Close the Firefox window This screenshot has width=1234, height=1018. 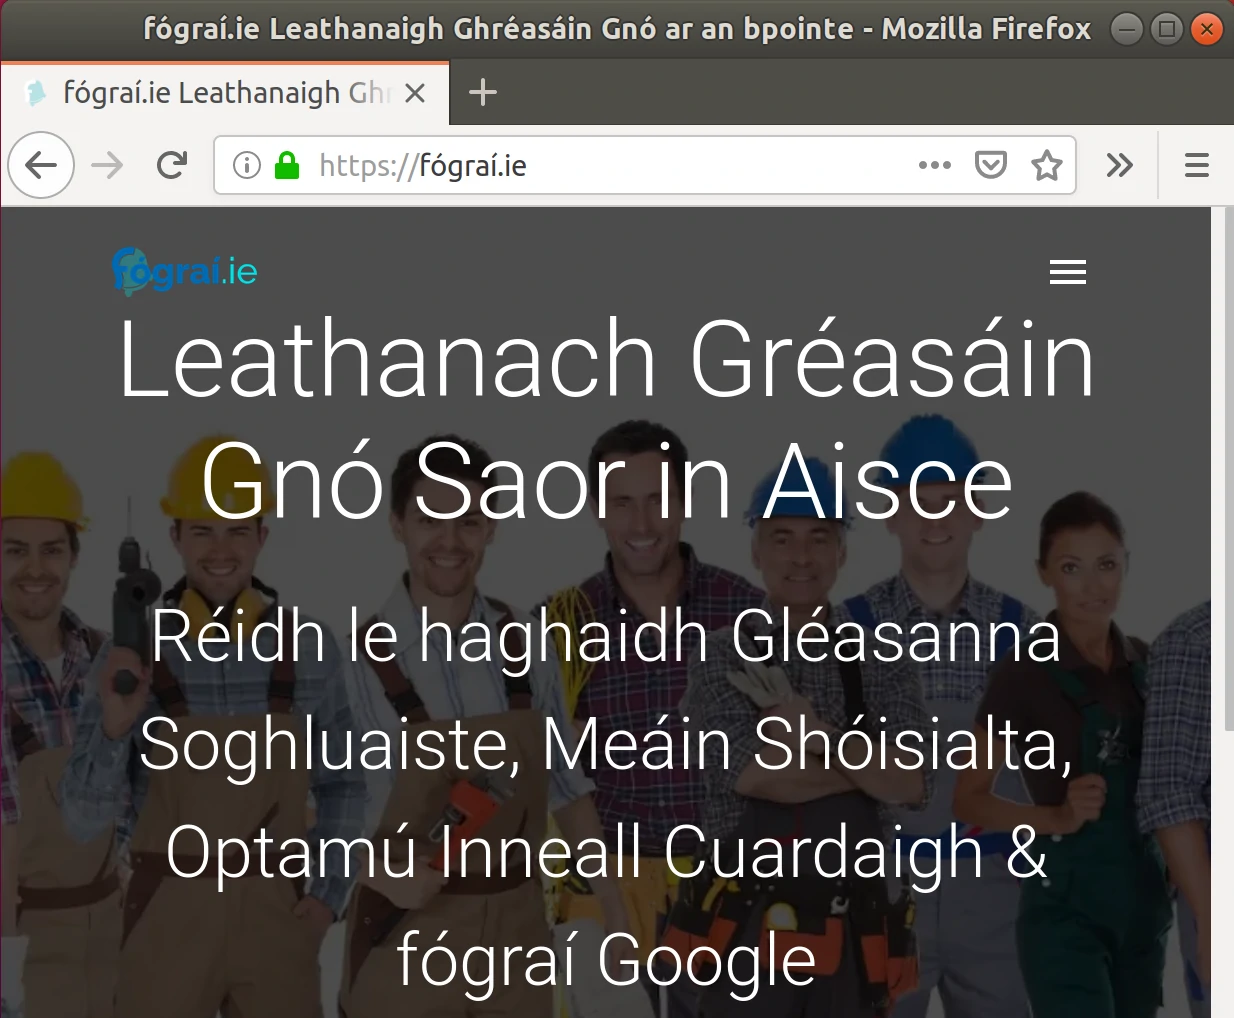pos(1207,29)
